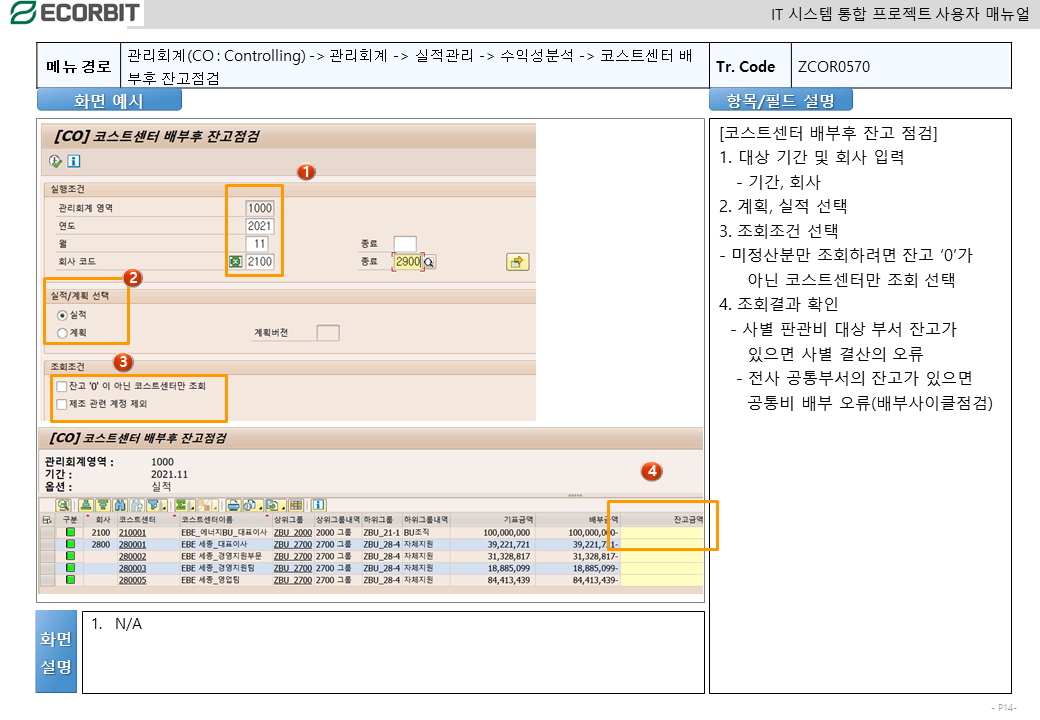Check the 제조 관련 계정 제외 box
Viewport: 1040px width, 720px height.
62,404
